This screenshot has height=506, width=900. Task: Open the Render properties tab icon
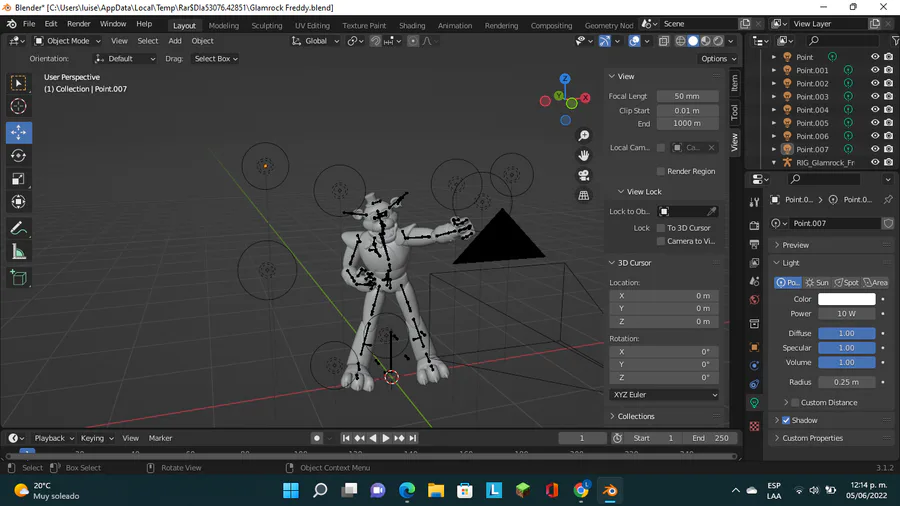(x=754, y=226)
